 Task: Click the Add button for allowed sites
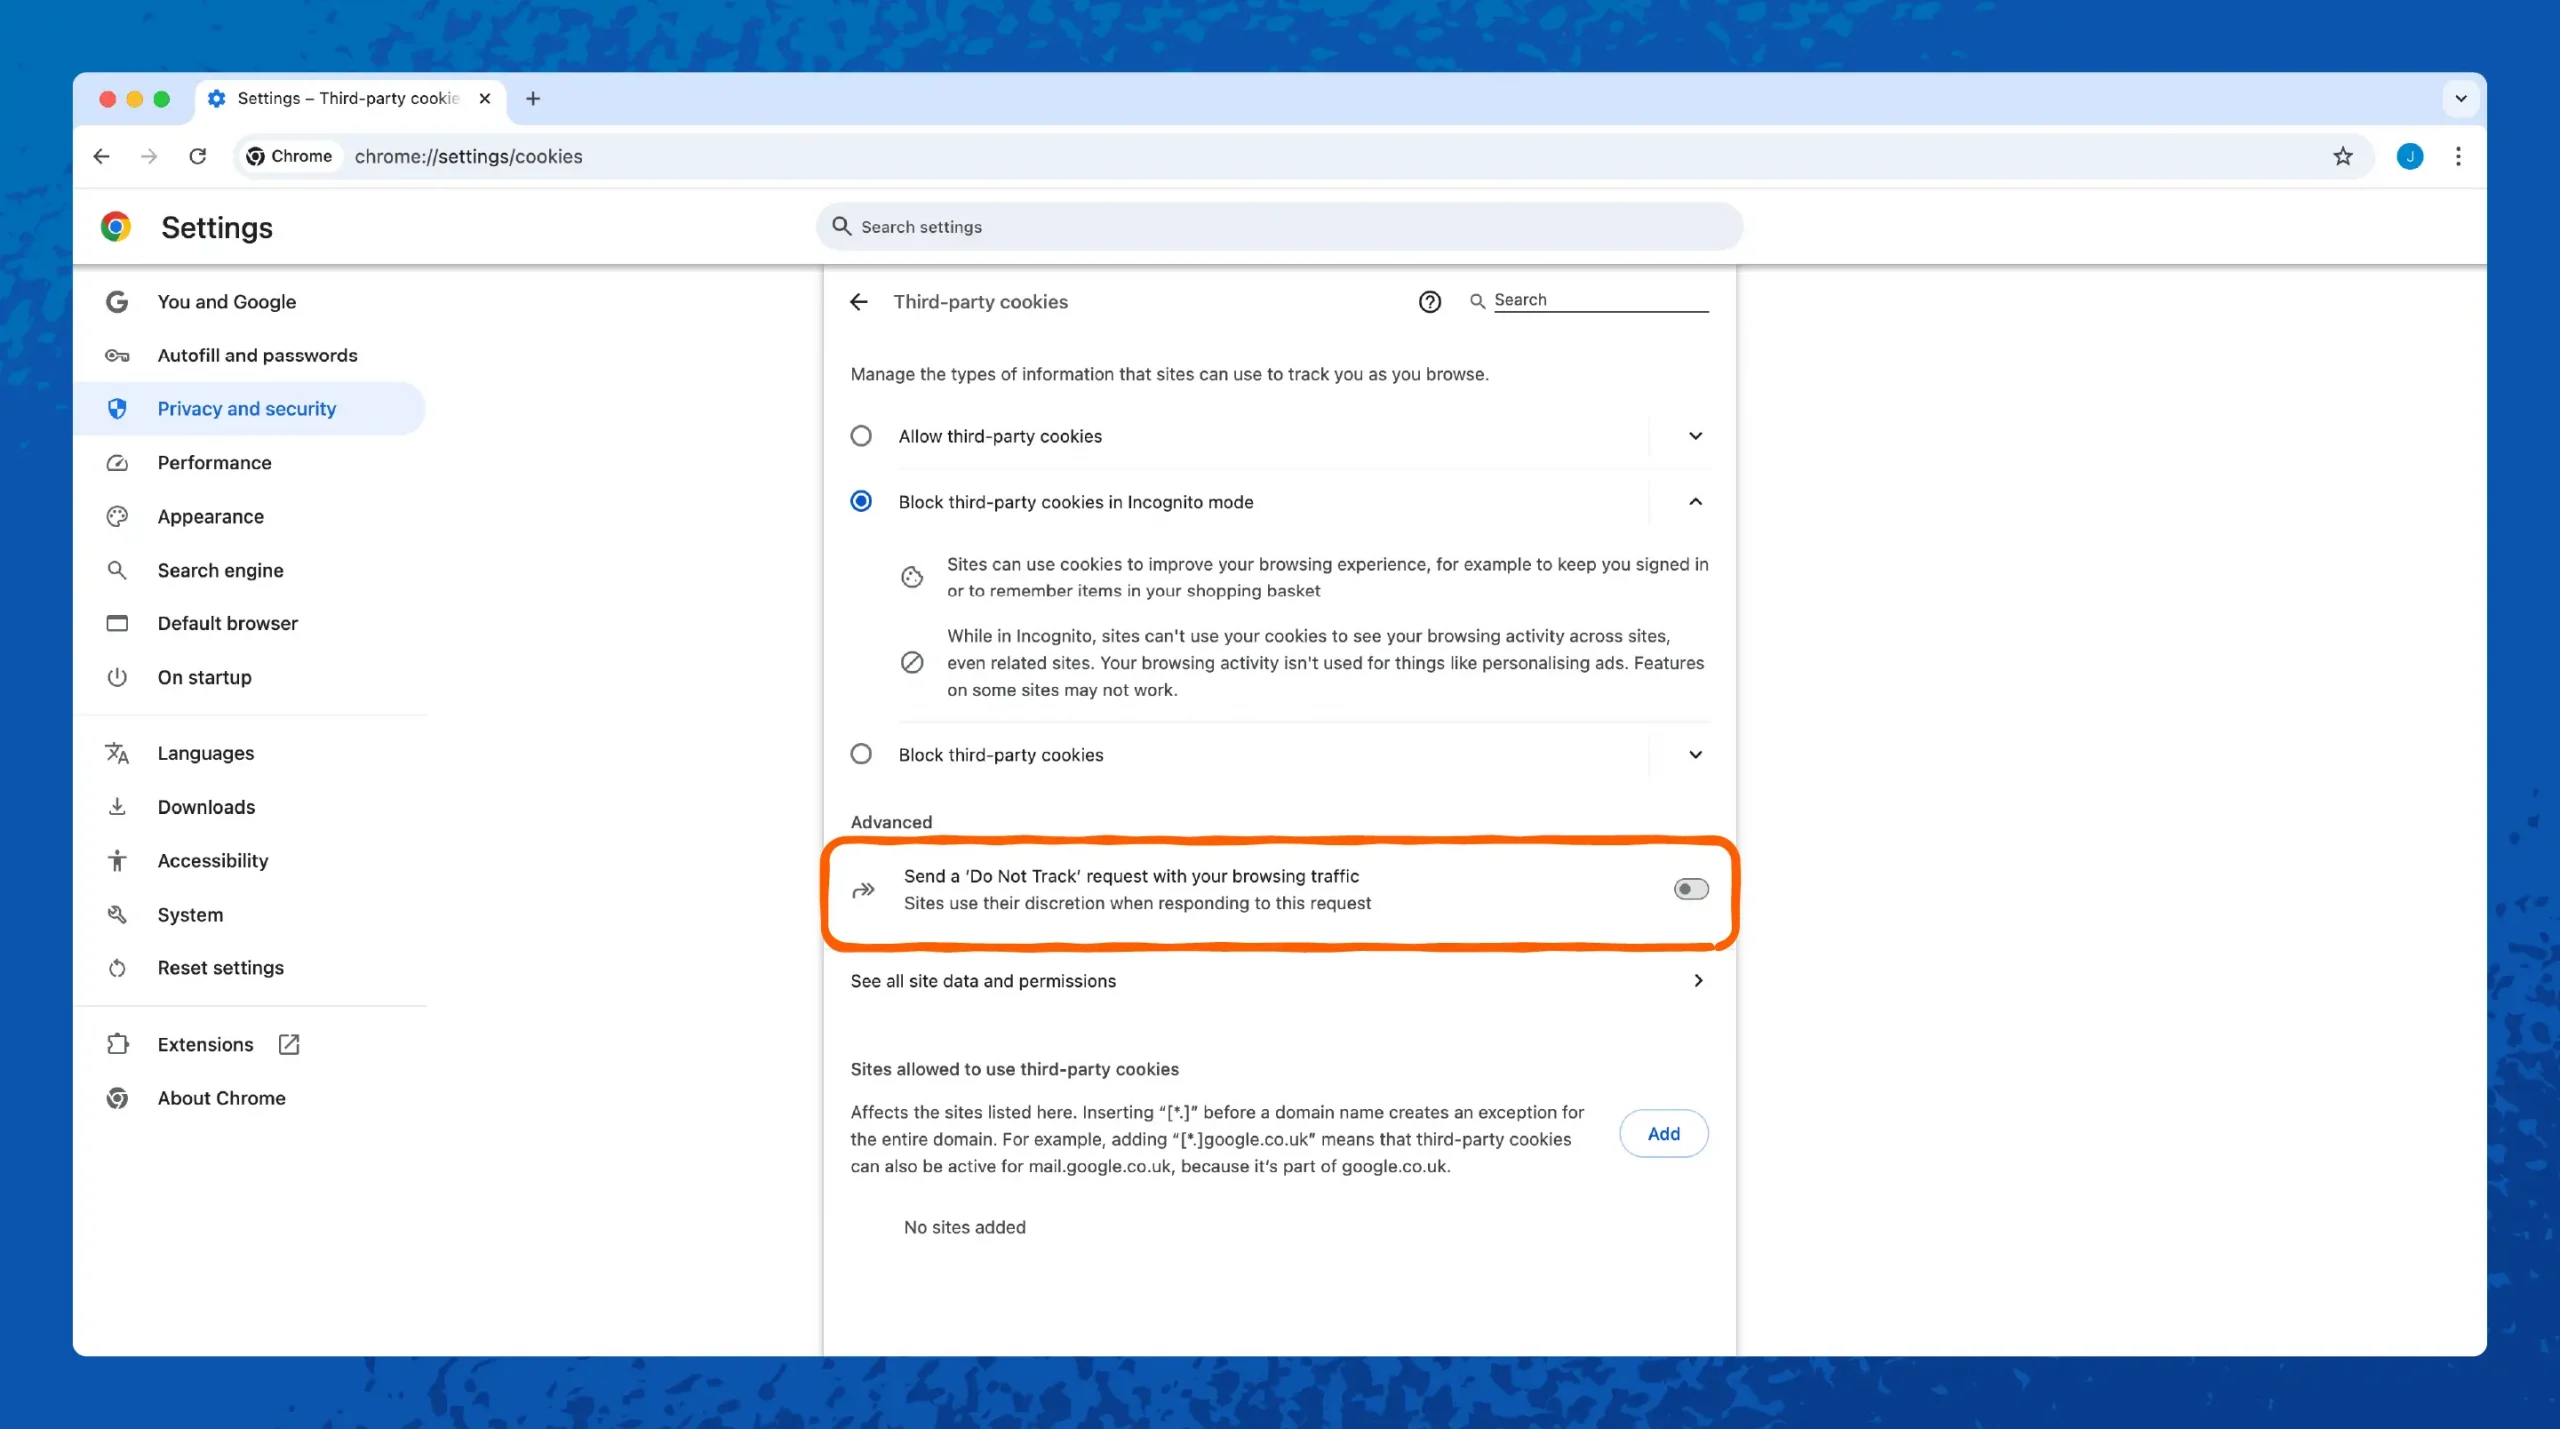click(1663, 1133)
